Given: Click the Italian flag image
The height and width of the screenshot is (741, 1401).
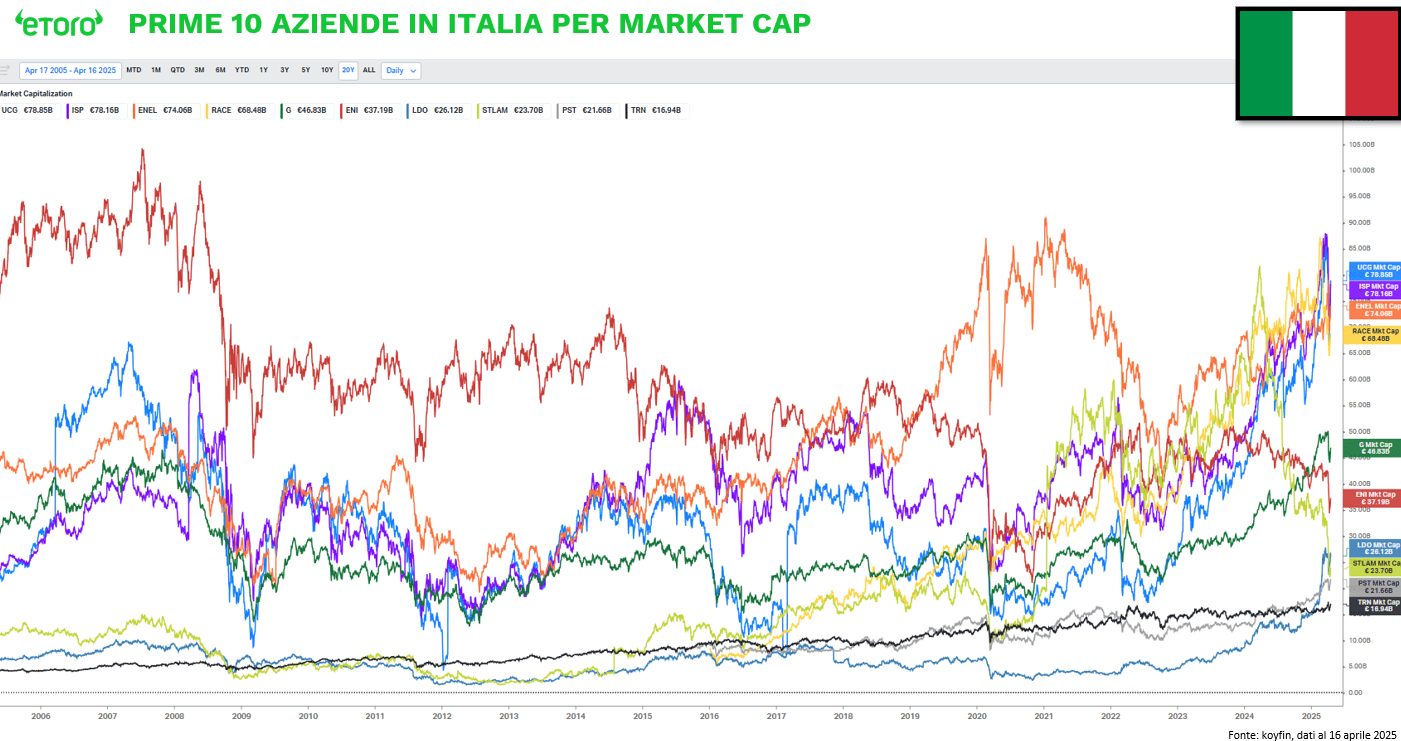Looking at the screenshot, I should [x=1317, y=63].
